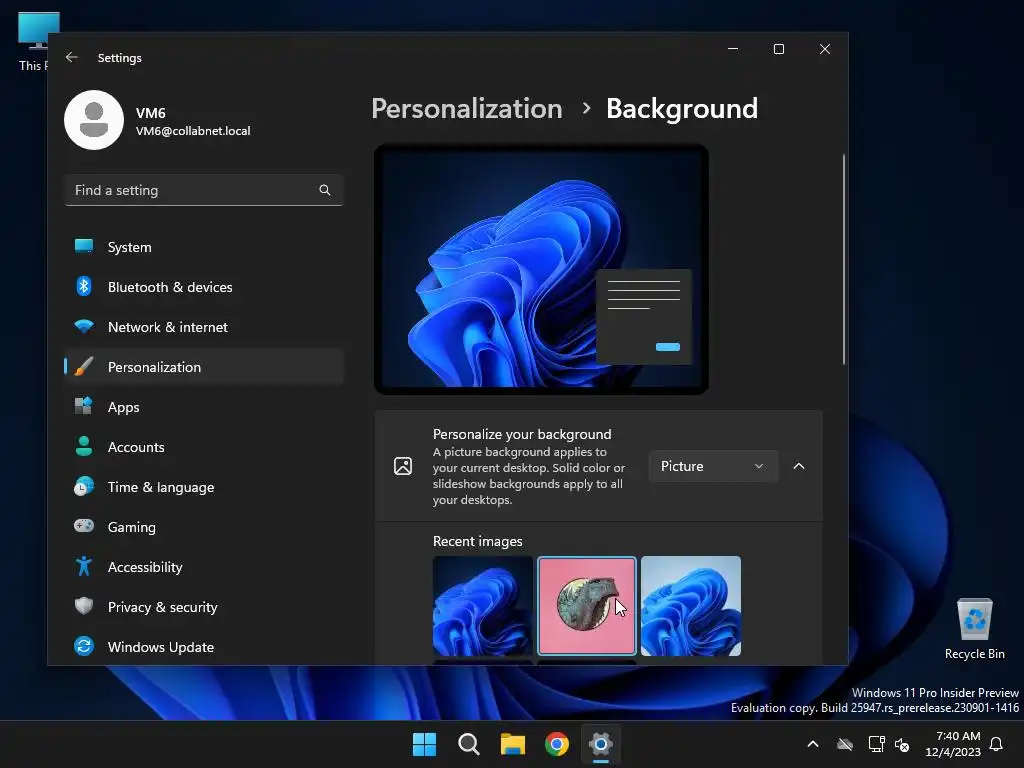Click the Personalization paintbrush icon
1024x768 pixels.
(x=84, y=366)
